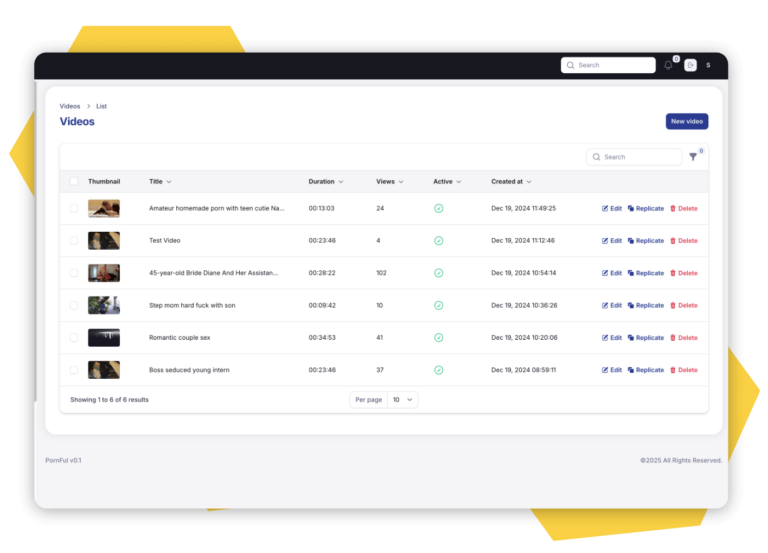This screenshot has height=553, width=768.
Task: Click the duration '00:34:53'
Action: (x=322, y=337)
